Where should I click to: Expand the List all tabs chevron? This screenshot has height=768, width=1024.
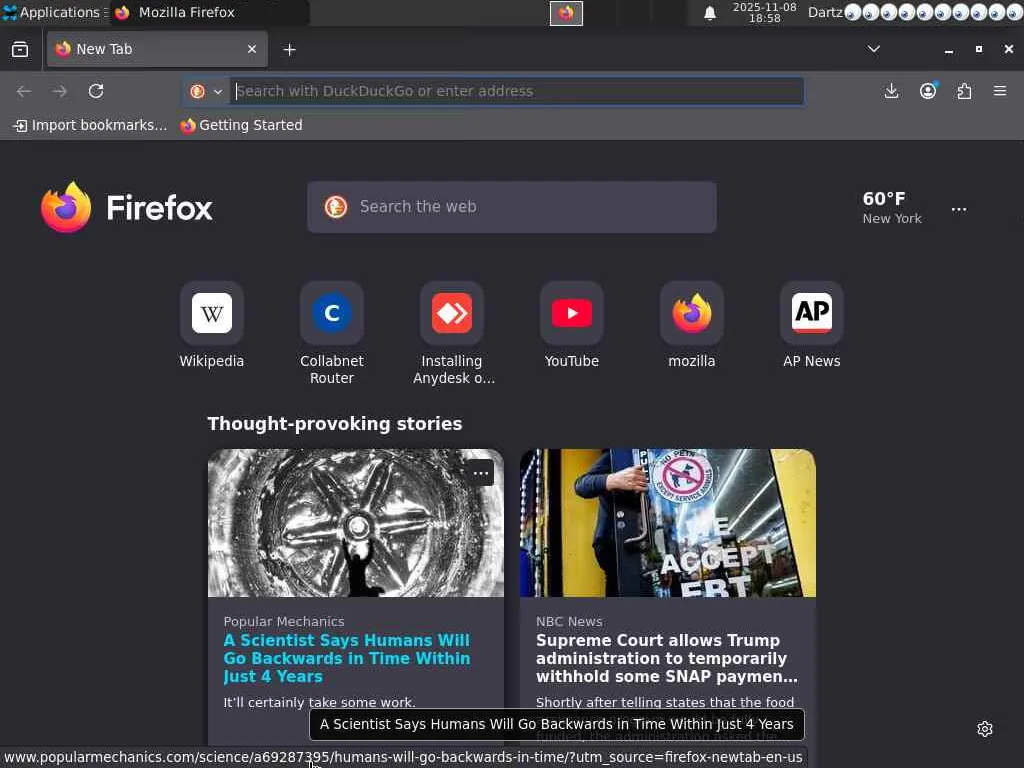click(x=873, y=49)
